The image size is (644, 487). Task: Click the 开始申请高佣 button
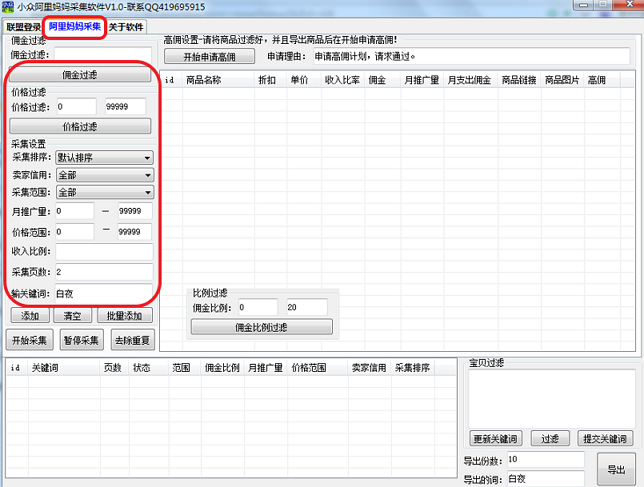(x=209, y=56)
